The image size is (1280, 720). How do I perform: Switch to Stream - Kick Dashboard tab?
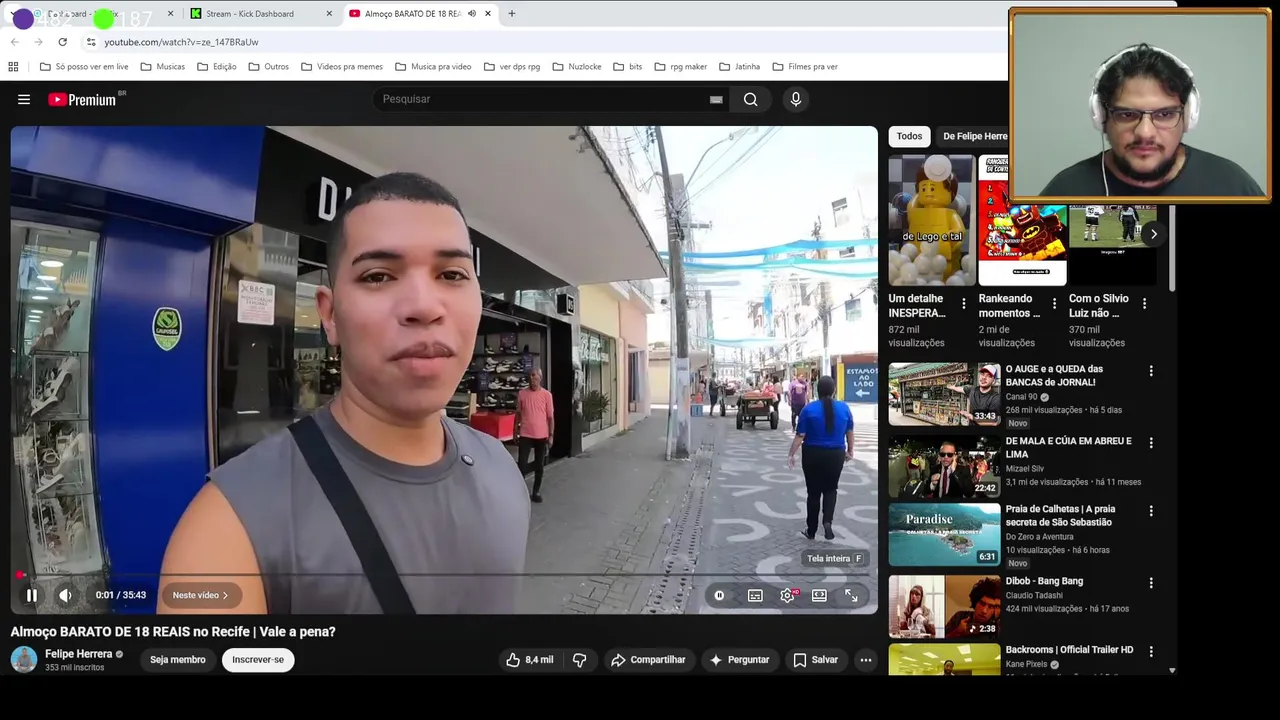262,14
